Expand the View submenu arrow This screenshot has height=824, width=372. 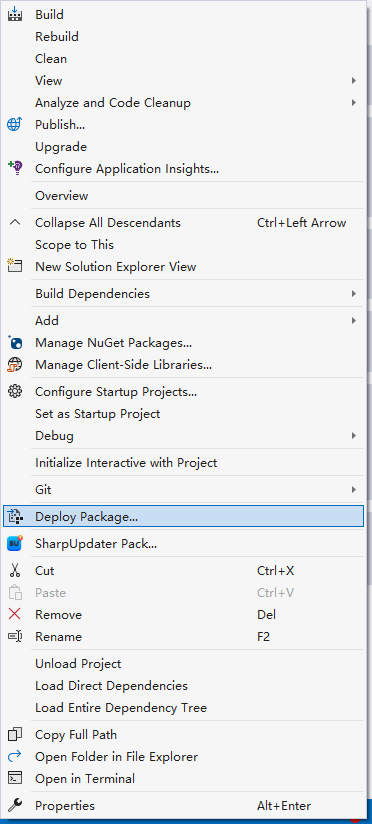click(354, 81)
